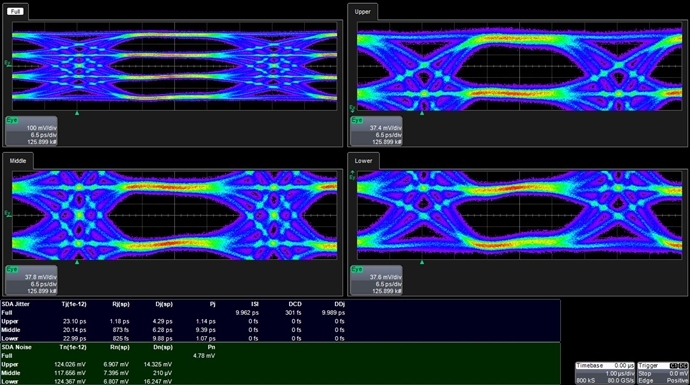The image size is (690, 385).
Task: Select the Middle Rj value 873 fs
Action: (121, 330)
